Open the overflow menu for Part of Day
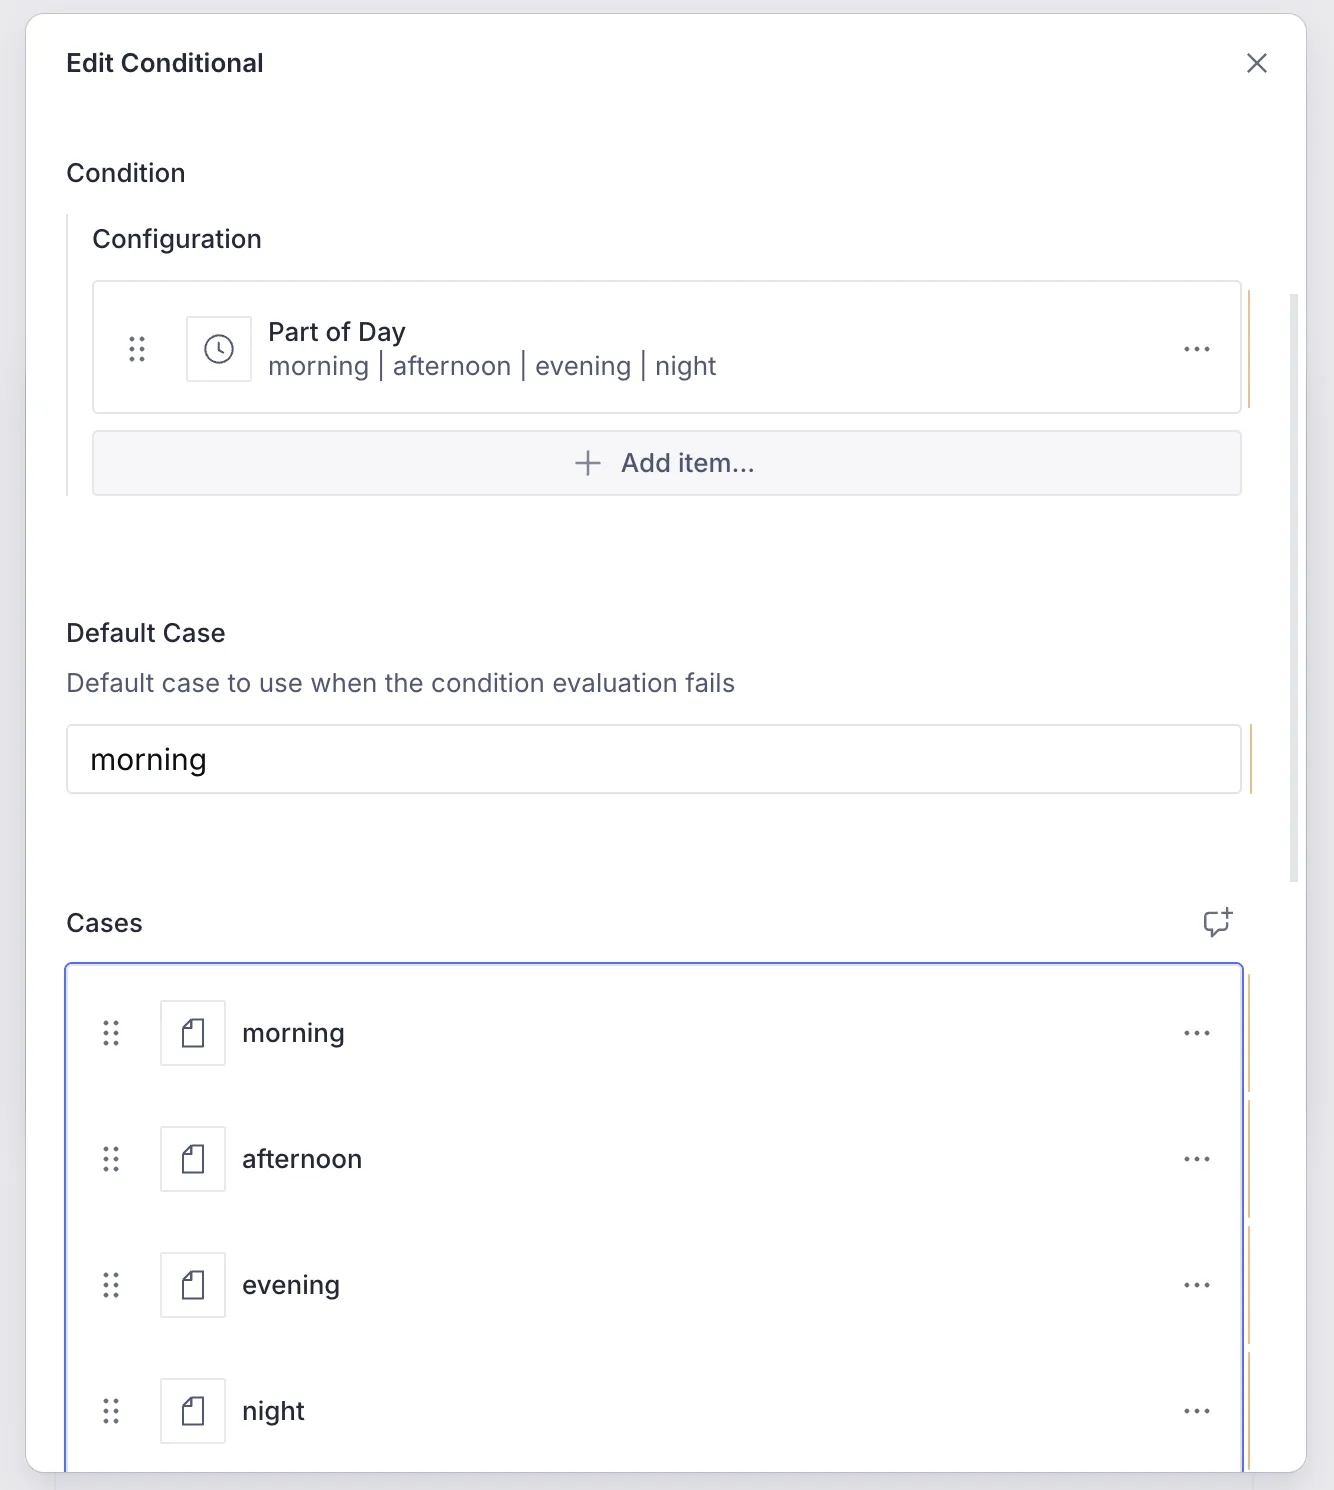This screenshot has width=1334, height=1490. 1197,348
